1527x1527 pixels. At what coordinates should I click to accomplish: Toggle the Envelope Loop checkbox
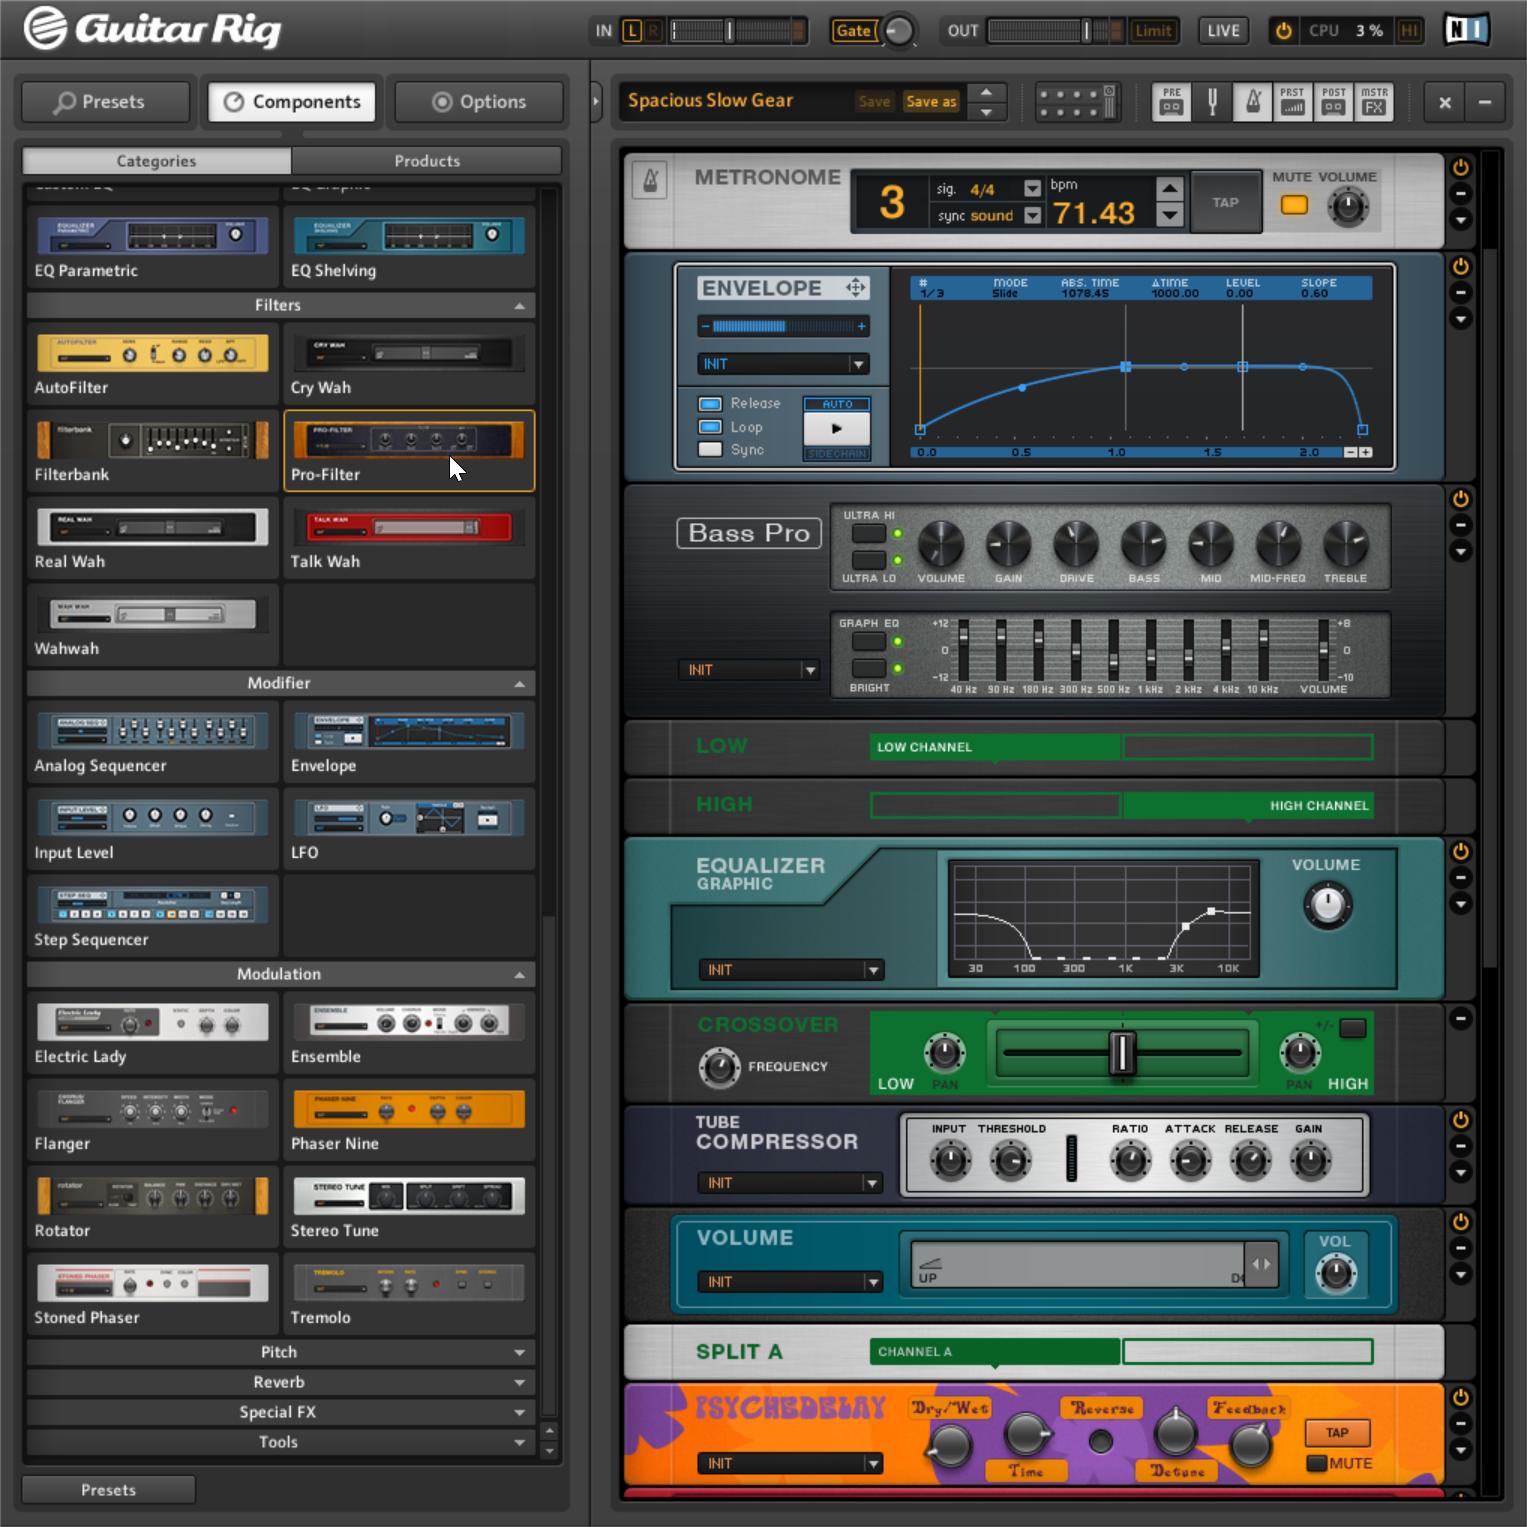[x=710, y=427]
